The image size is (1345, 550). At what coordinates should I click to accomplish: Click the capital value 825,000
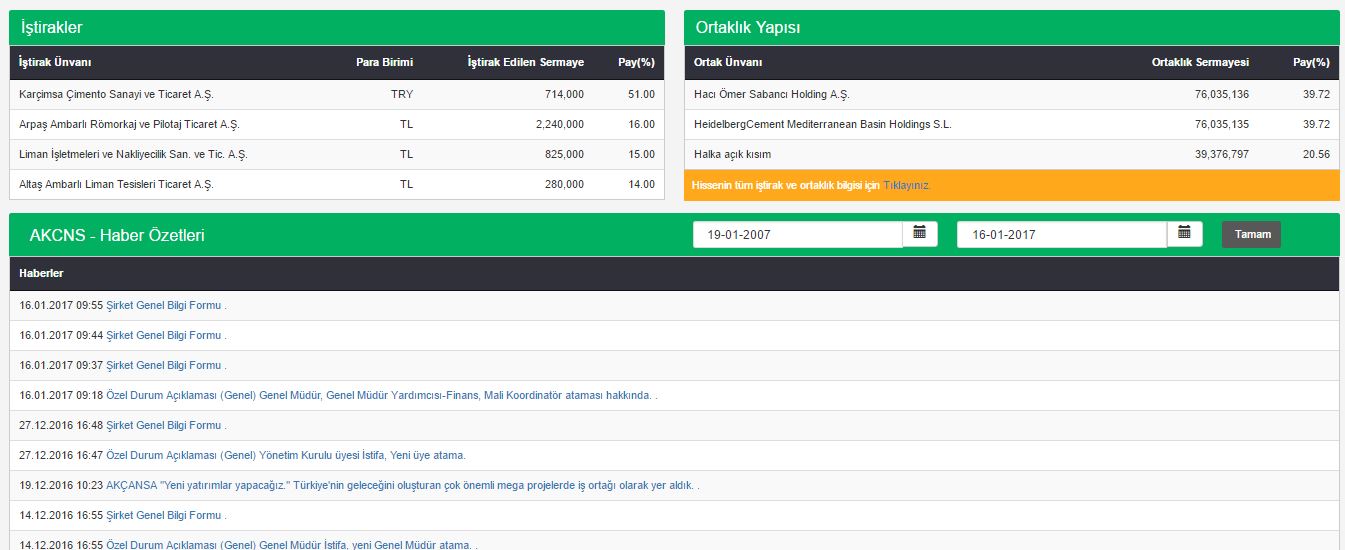click(x=564, y=154)
